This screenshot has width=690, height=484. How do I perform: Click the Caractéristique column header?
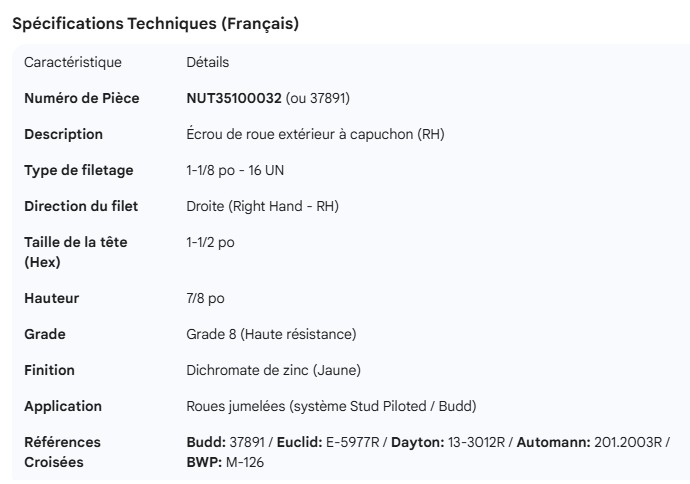[x=73, y=62]
